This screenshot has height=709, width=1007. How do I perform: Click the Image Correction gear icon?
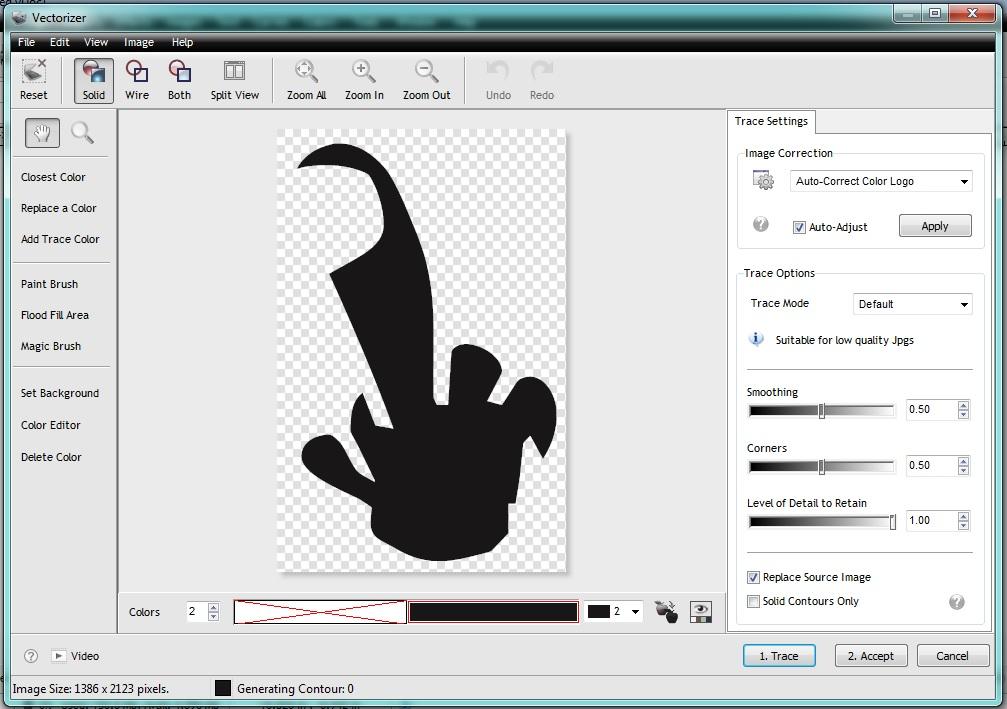point(764,181)
